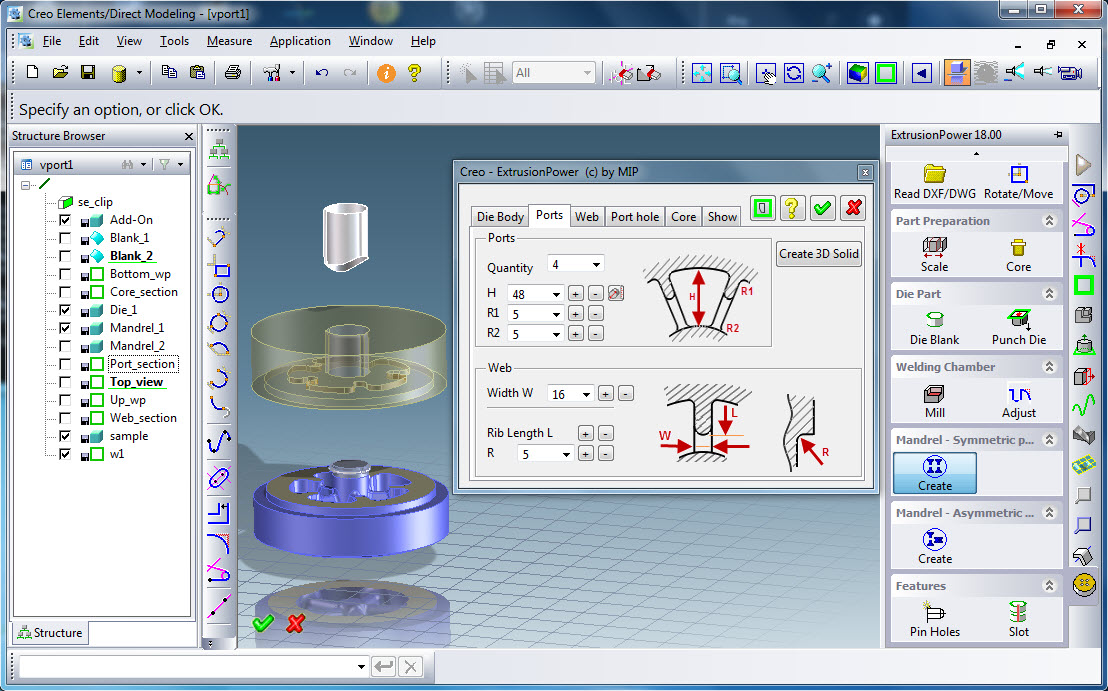Collapse the Part Preparation section

pyautogui.click(x=1049, y=221)
